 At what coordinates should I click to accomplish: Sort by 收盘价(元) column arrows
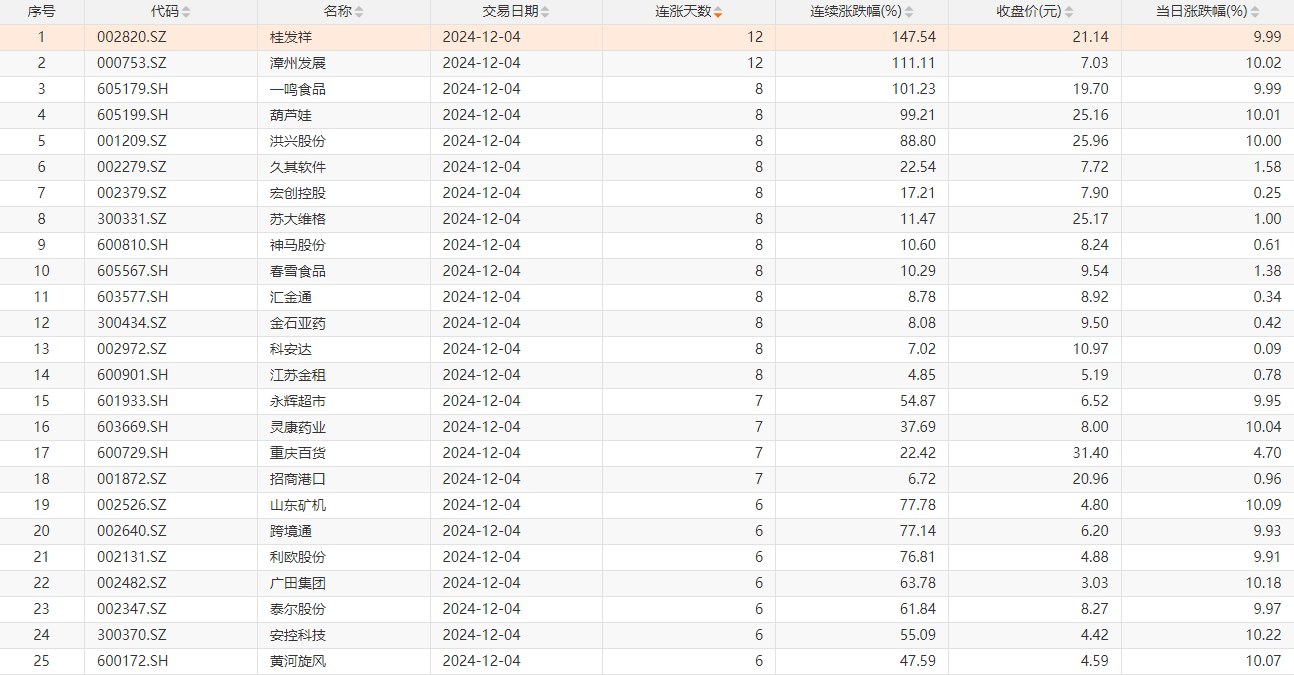pyautogui.click(x=1068, y=12)
